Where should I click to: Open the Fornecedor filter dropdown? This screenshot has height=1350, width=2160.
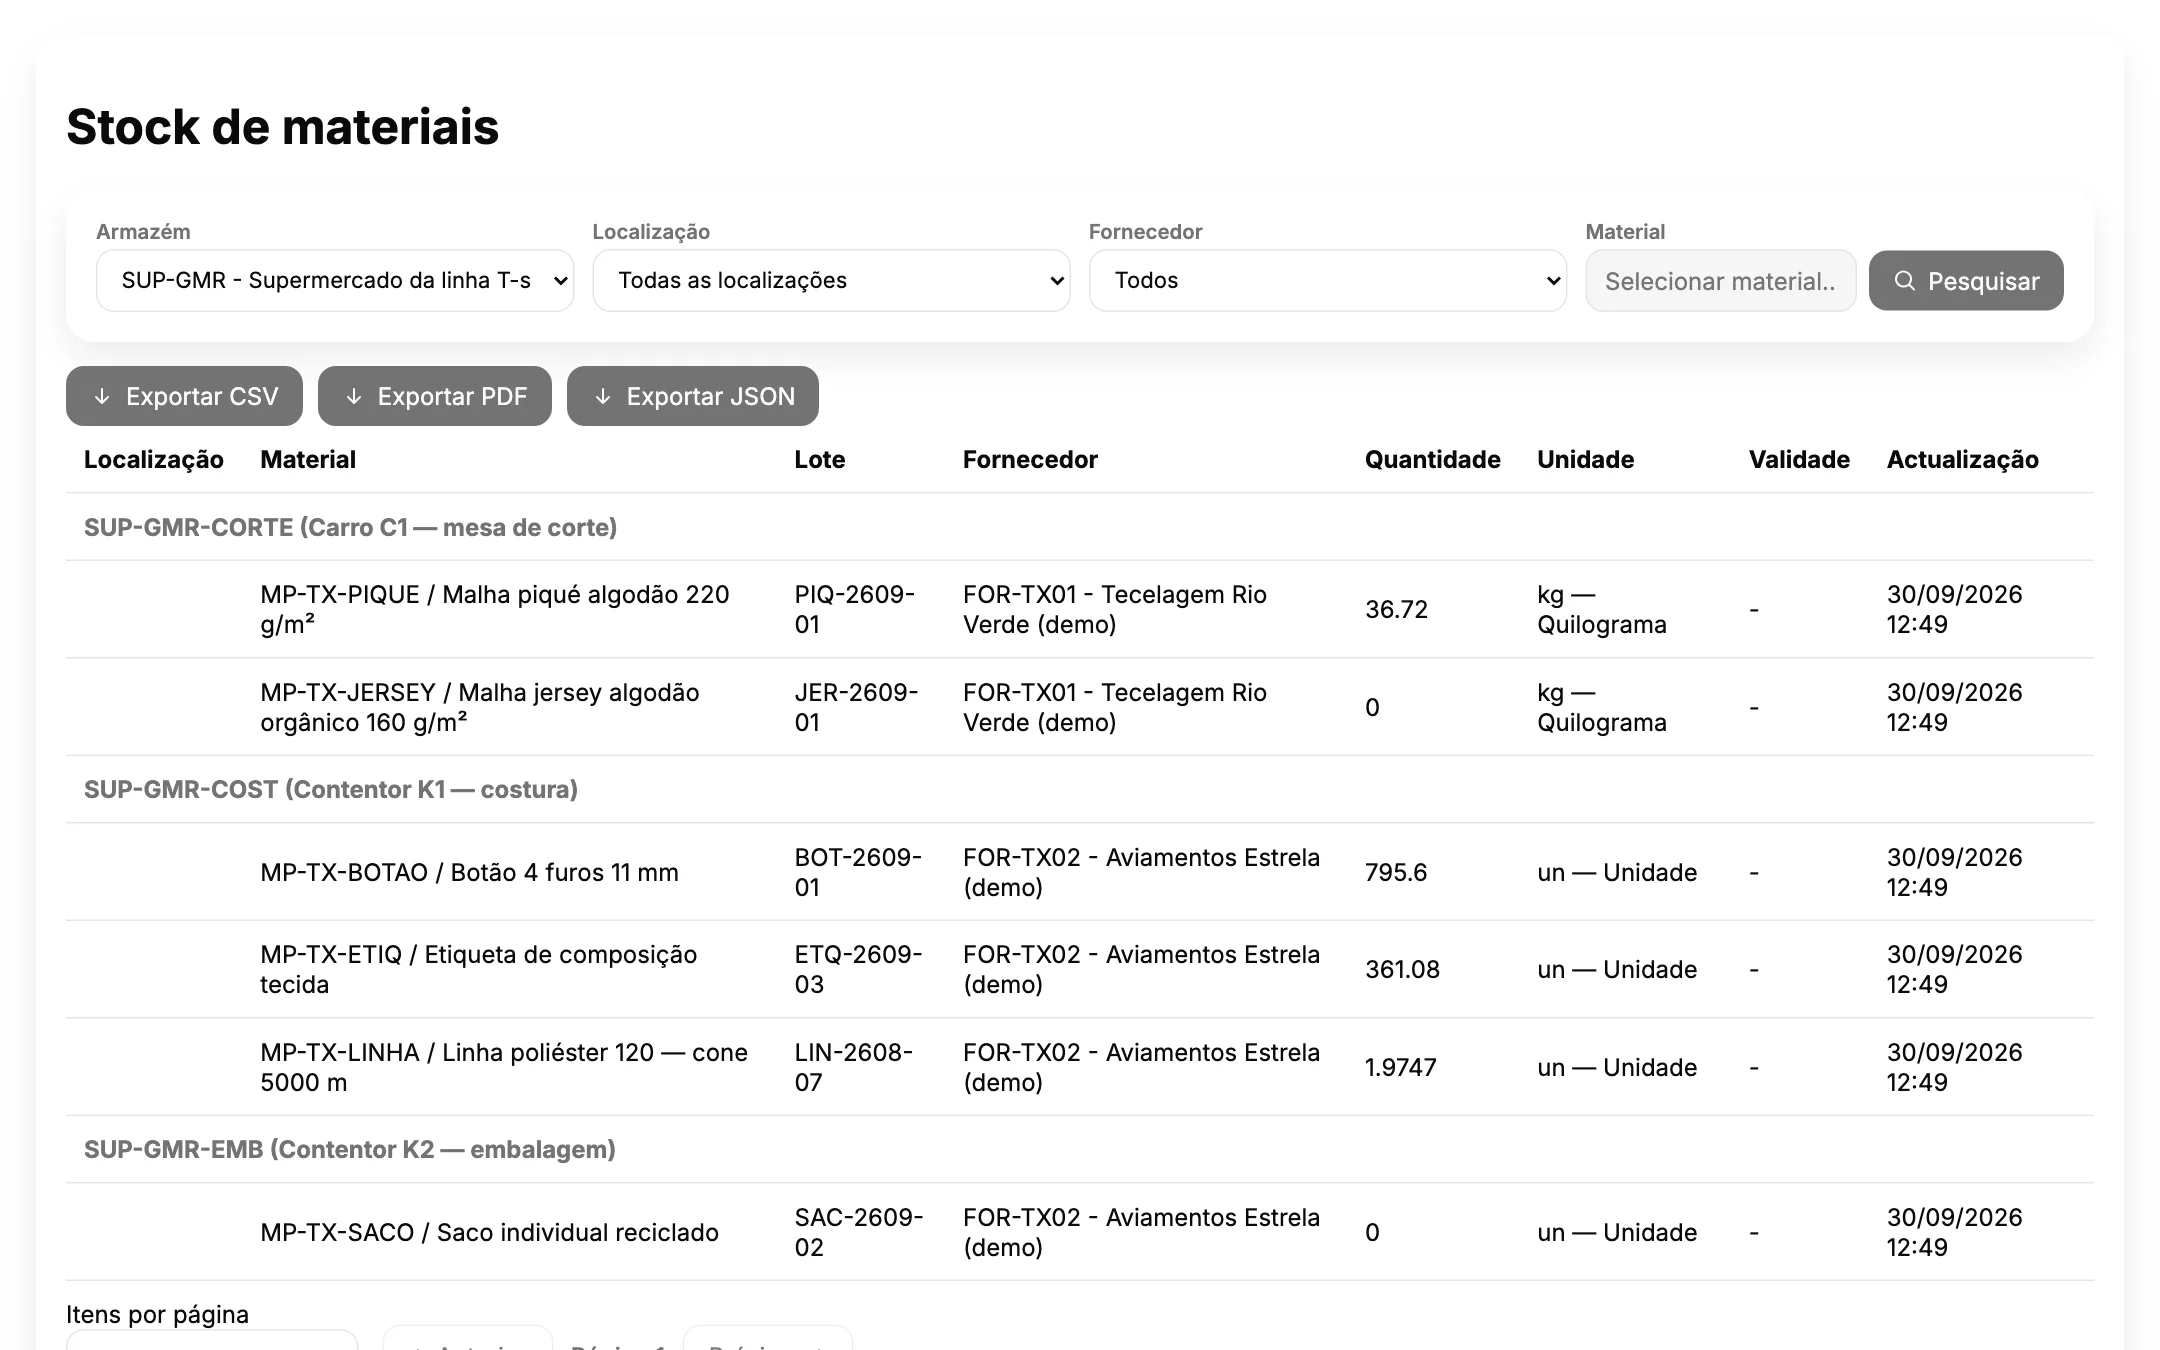point(1327,280)
